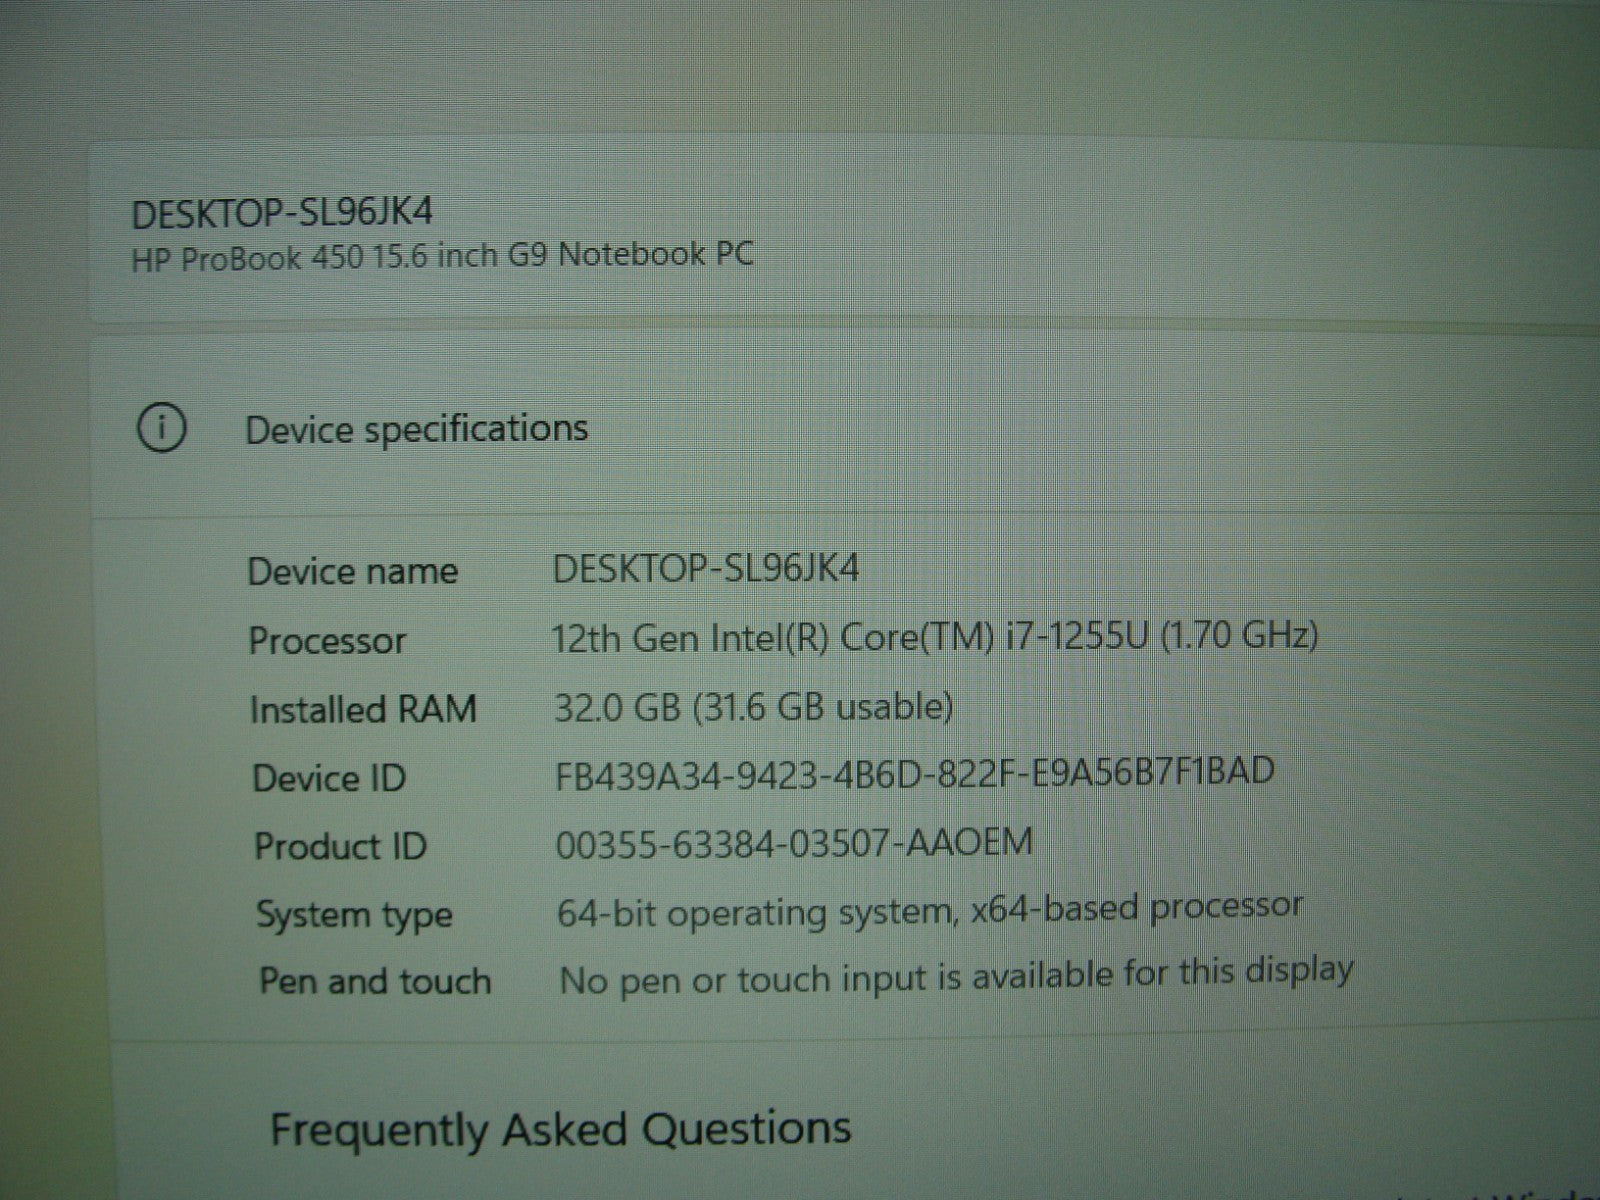Click the Device ID label
This screenshot has width=1600, height=1200.
[x=329, y=778]
